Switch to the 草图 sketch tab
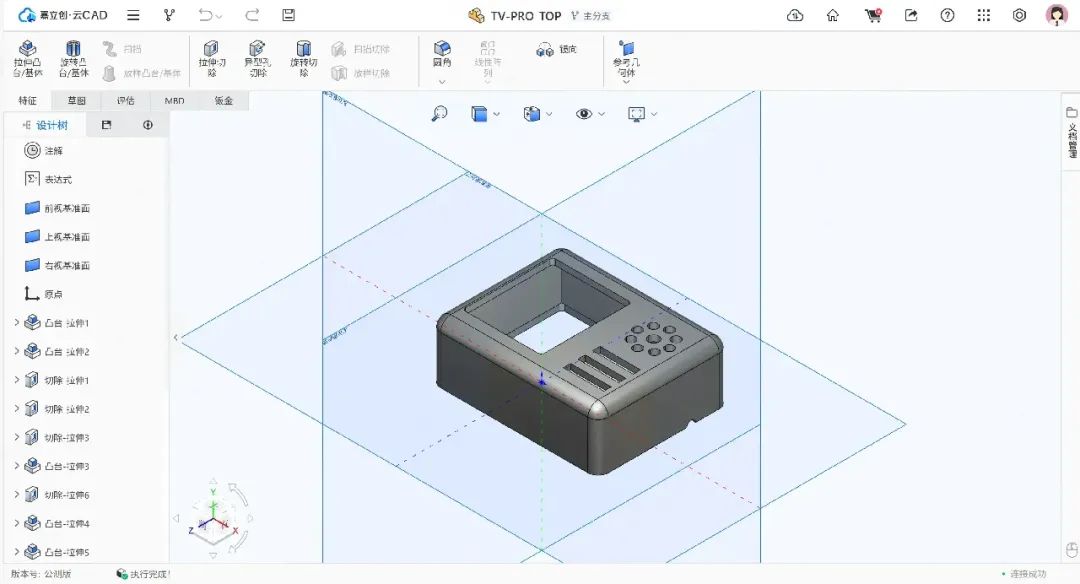This screenshot has width=1080, height=584. pos(77,100)
